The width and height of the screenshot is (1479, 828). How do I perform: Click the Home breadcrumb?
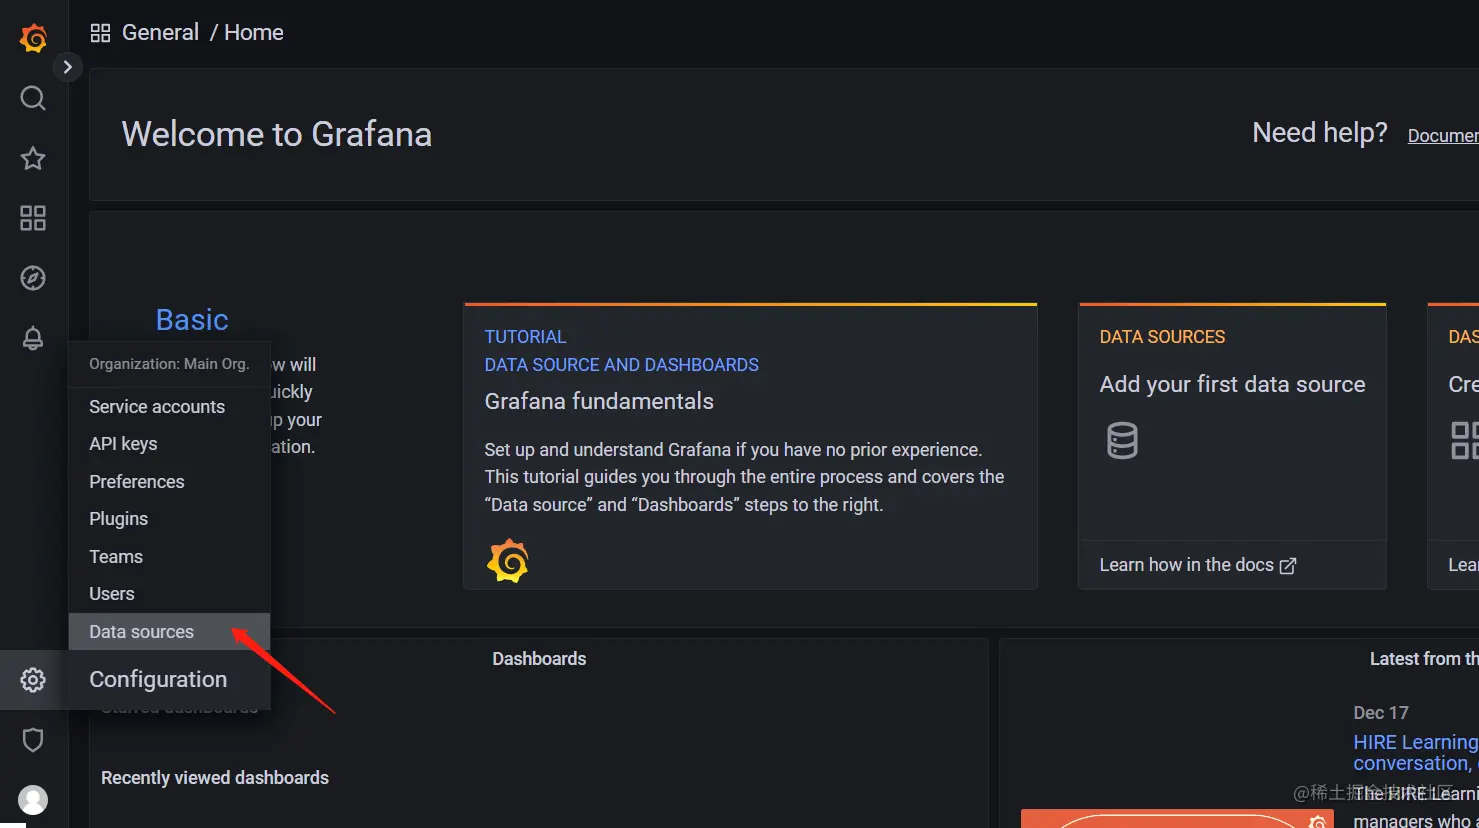pyautogui.click(x=254, y=33)
